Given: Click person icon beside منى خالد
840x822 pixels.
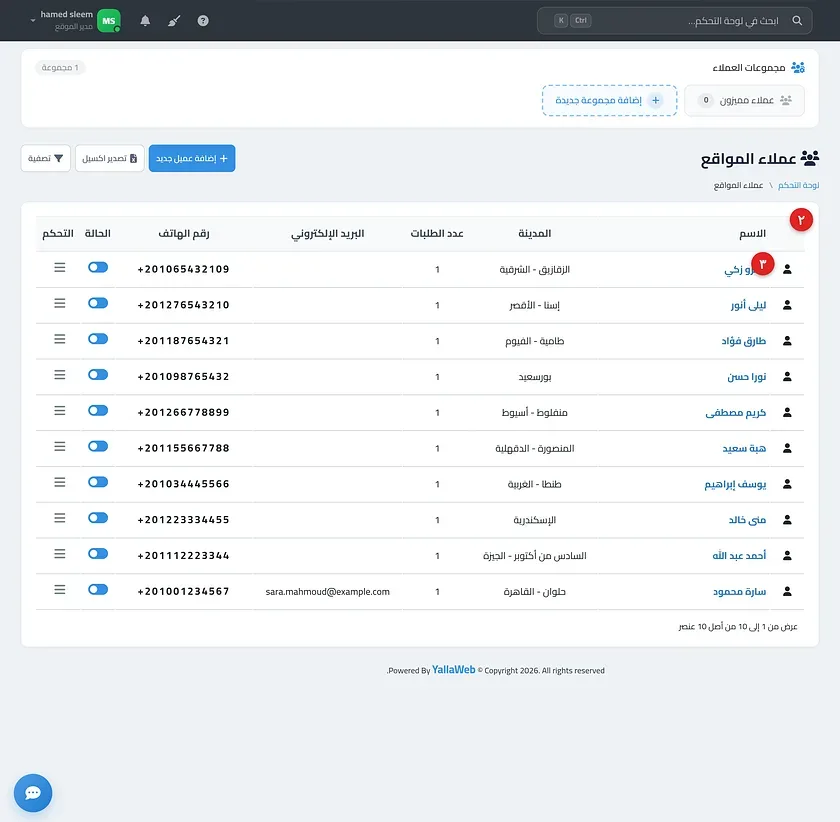Looking at the screenshot, I should [787, 520].
